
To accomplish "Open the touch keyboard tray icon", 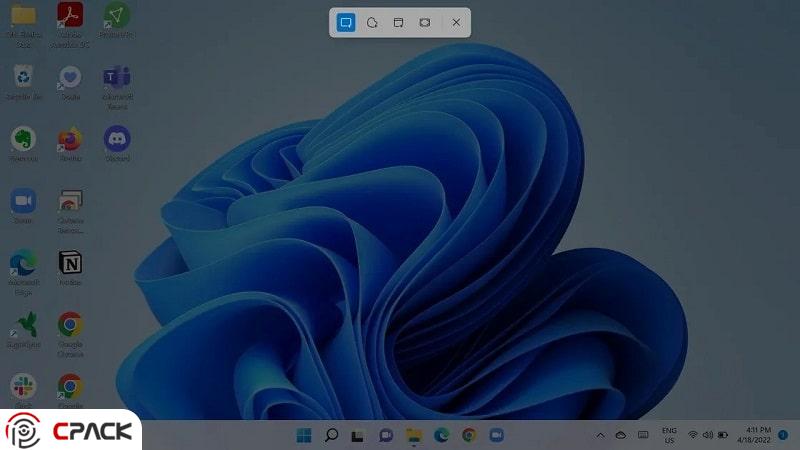I will pyautogui.click(x=643, y=435).
